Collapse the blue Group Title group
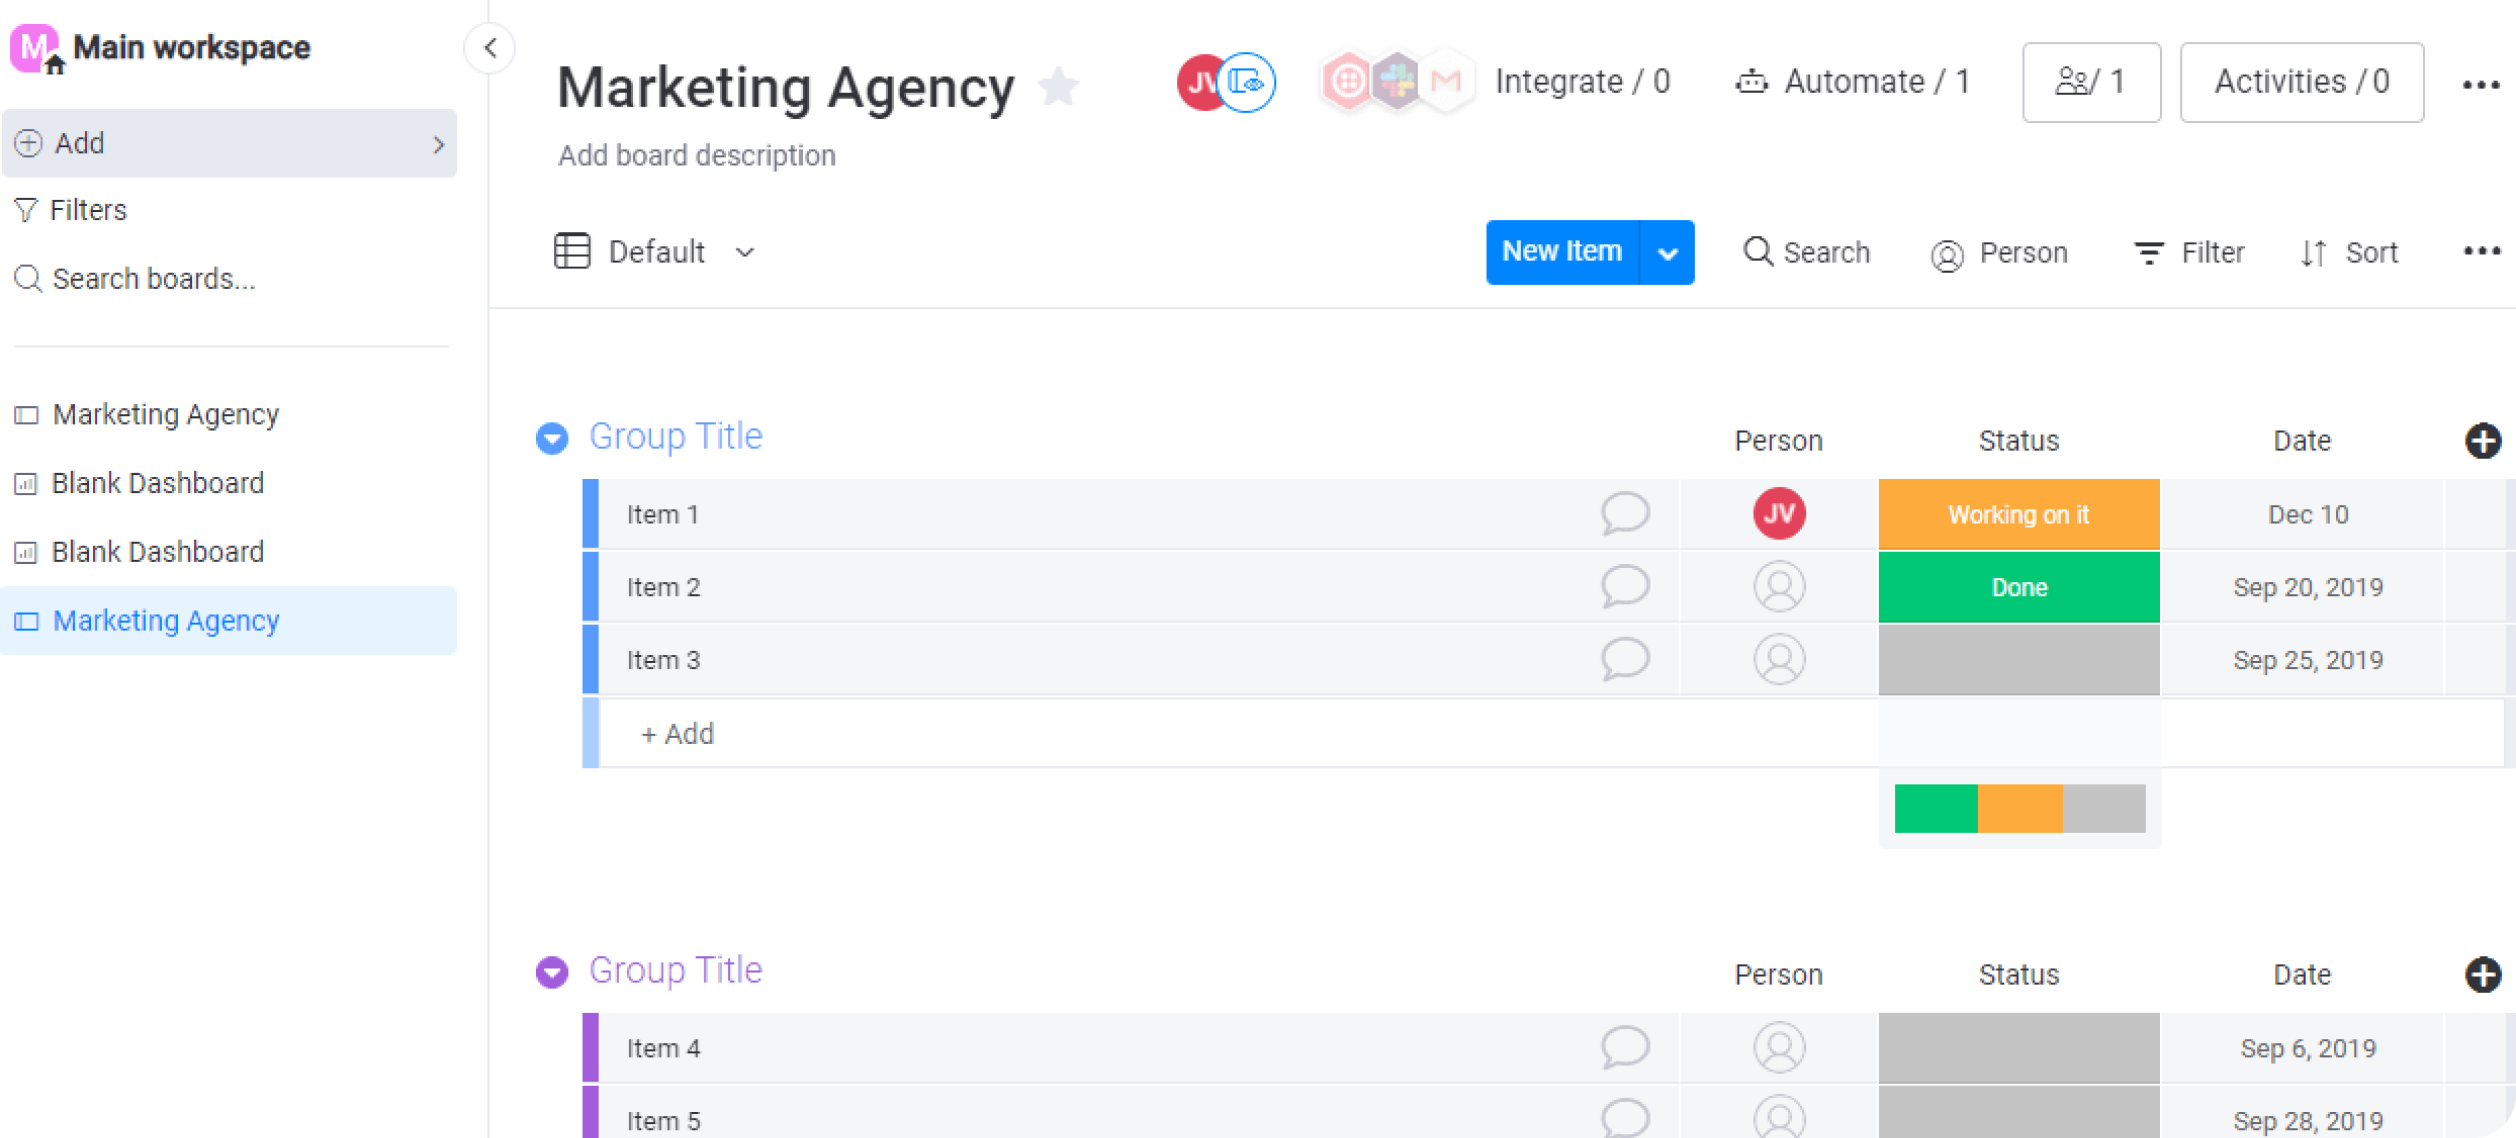Screen dimensions: 2516x1138 click(552, 438)
